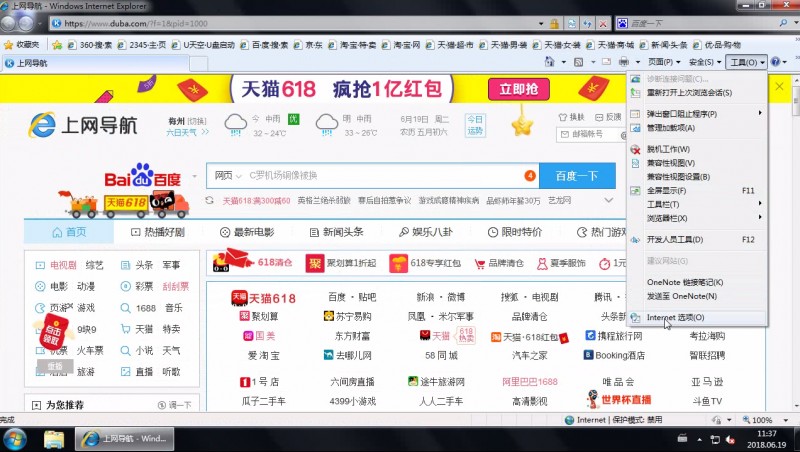Click the 百度一下 search button
Image resolution: width=800 pixels, height=452 pixels.
tap(577, 176)
